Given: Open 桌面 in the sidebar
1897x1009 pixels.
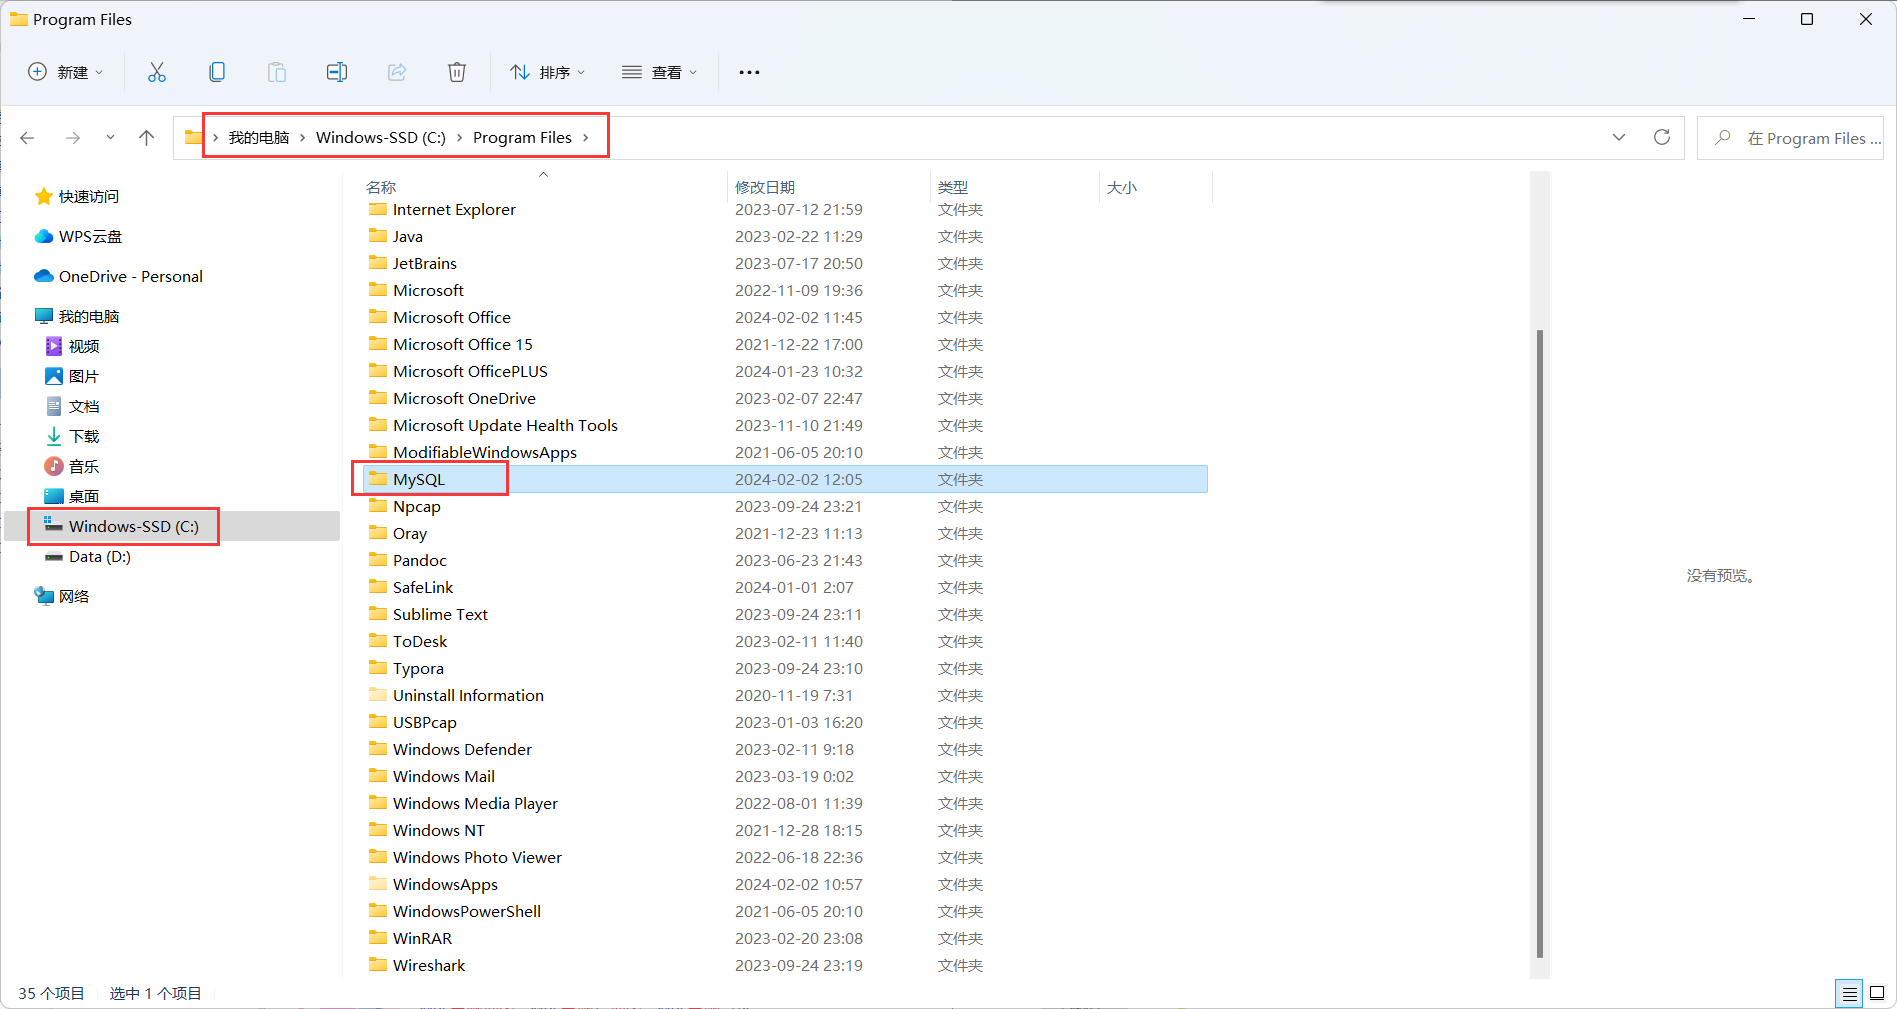Looking at the screenshot, I should pyautogui.click(x=84, y=496).
